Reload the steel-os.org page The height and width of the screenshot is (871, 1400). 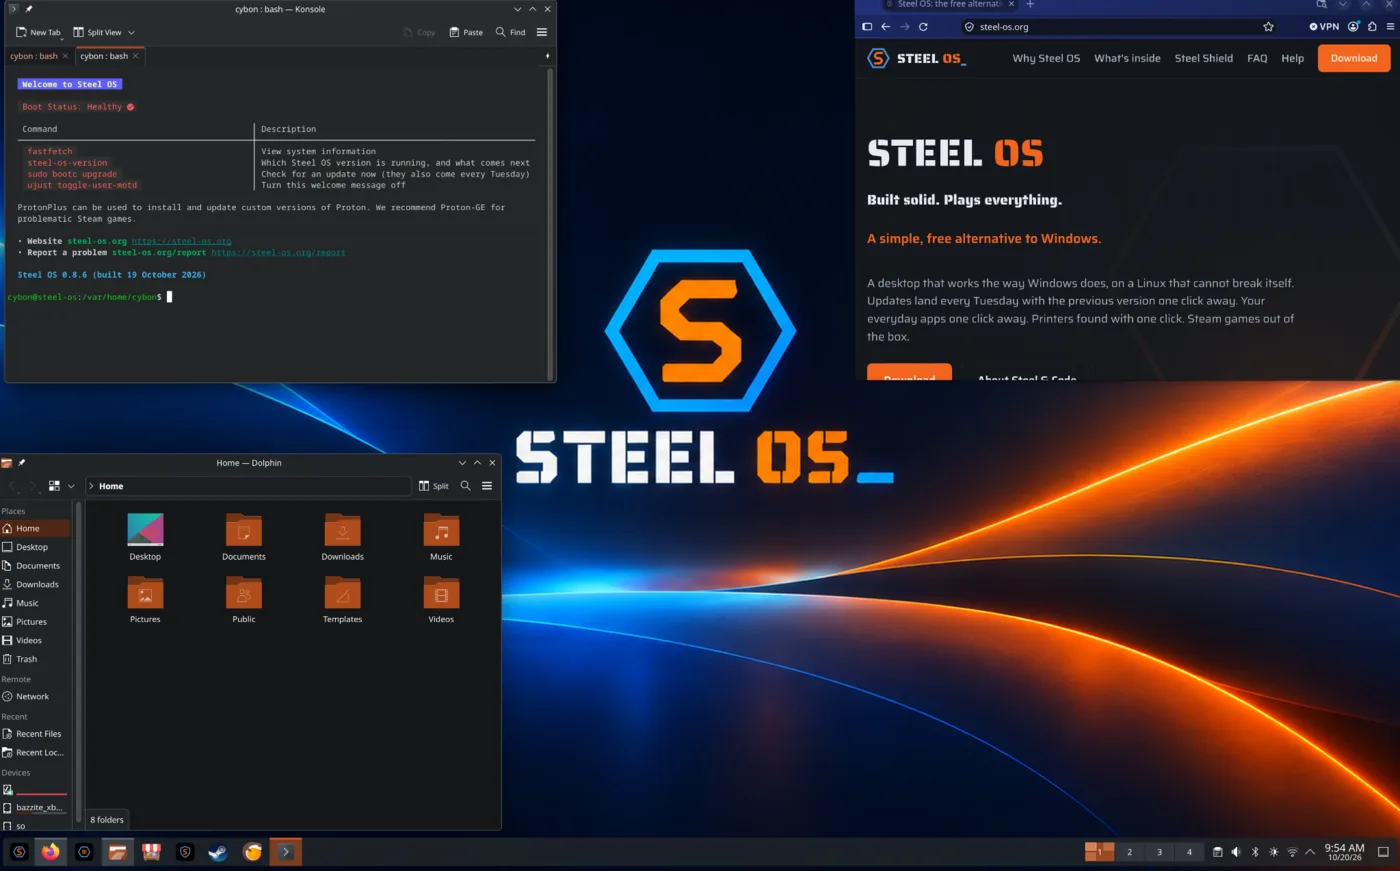(923, 27)
